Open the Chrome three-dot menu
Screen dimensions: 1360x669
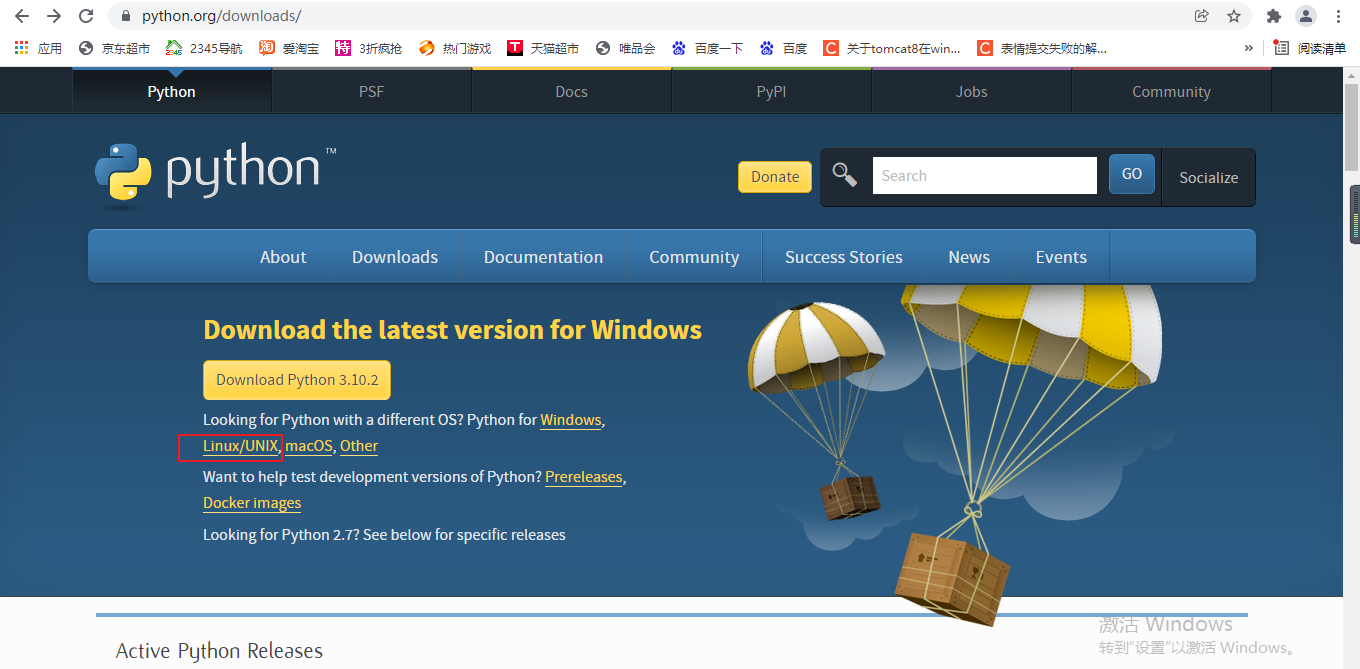pos(1338,16)
